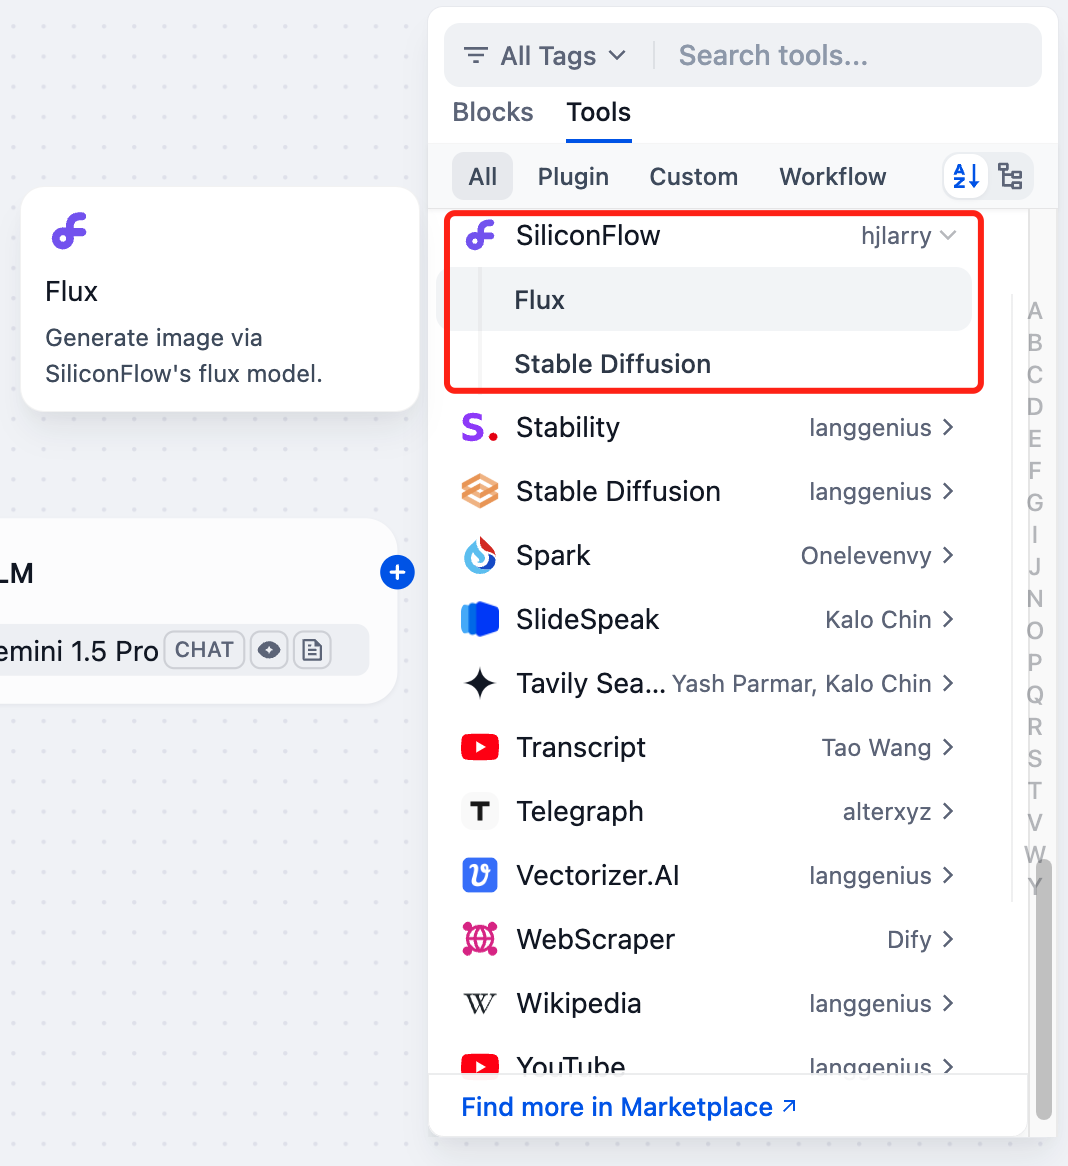The image size is (1068, 1166).
Task: Click the Tavily Search star icon
Action: [480, 684]
